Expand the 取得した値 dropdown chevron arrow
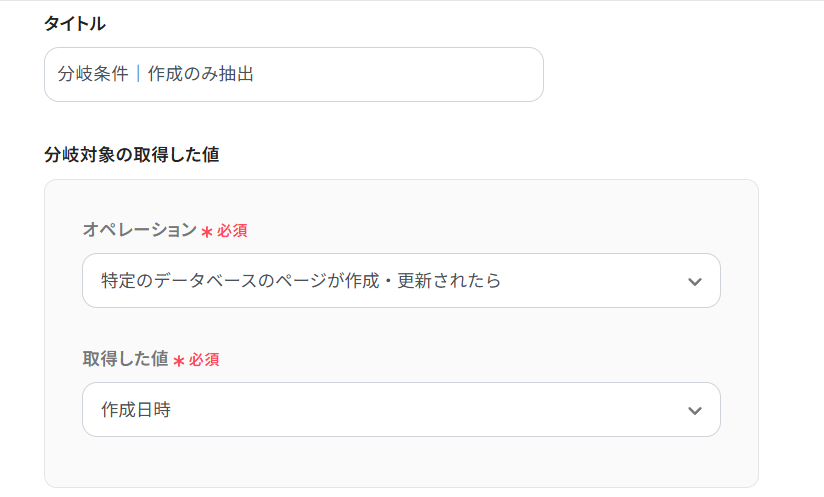824x497 pixels. 695,411
